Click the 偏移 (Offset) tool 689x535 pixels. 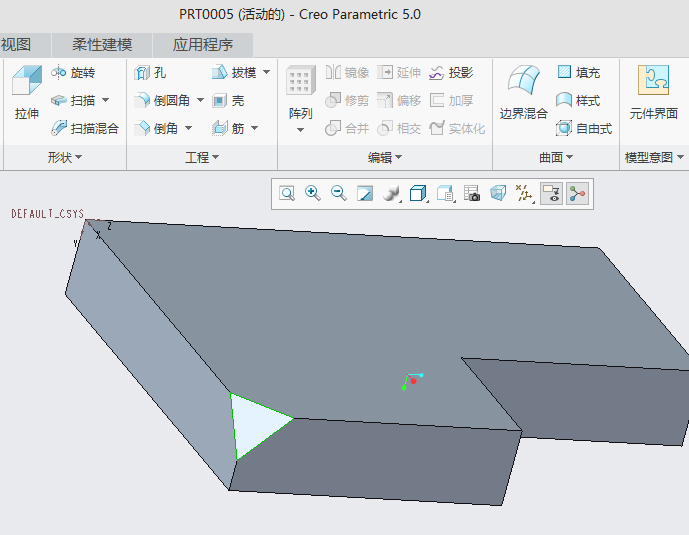tap(399, 101)
